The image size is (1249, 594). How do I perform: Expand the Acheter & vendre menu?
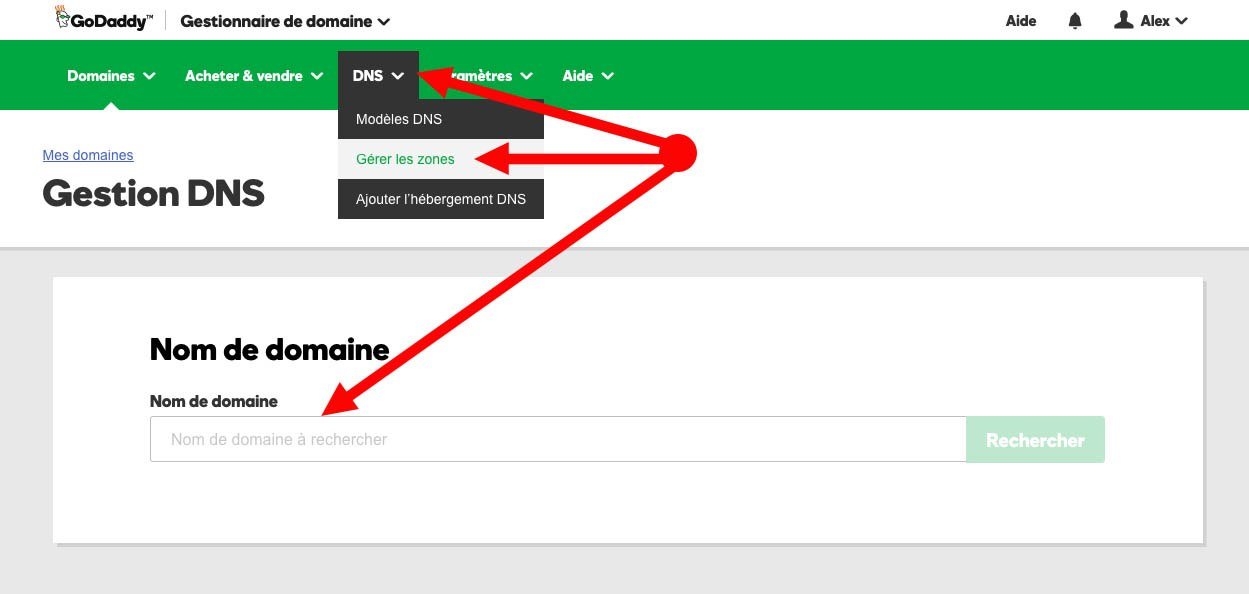(254, 76)
